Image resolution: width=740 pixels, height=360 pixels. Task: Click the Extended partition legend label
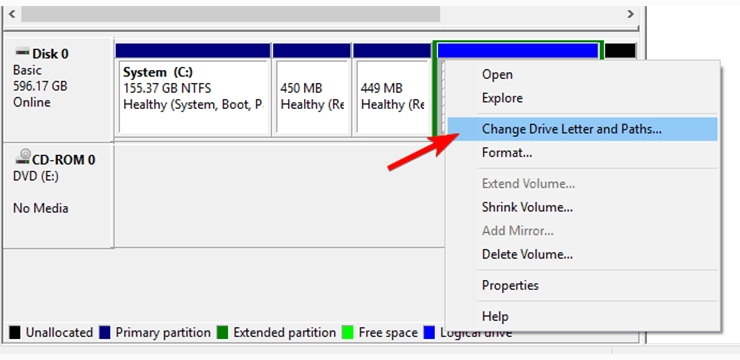284,333
